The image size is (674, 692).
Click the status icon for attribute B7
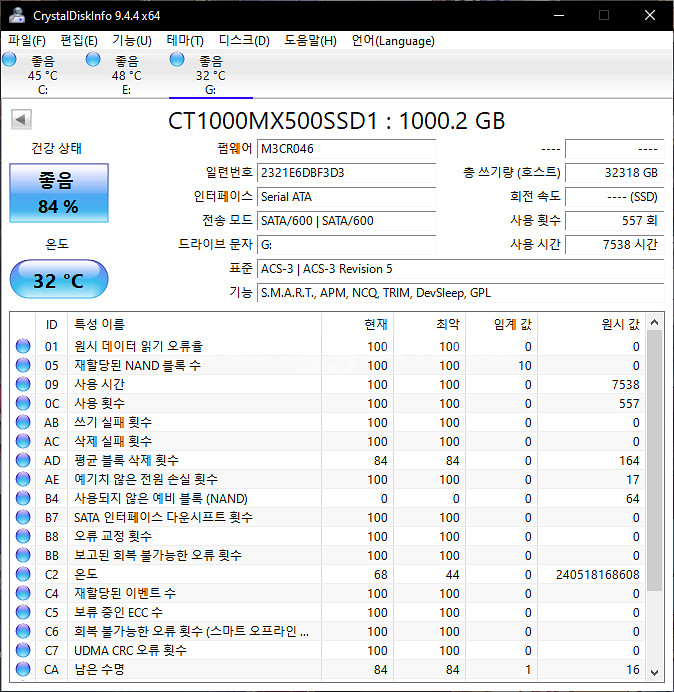point(23,517)
